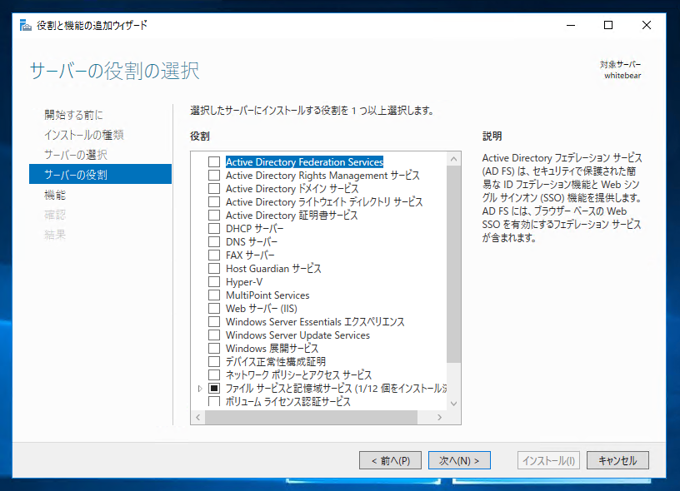Click roles list scroll down arrow
The height and width of the screenshot is (491, 680).
click(454, 403)
